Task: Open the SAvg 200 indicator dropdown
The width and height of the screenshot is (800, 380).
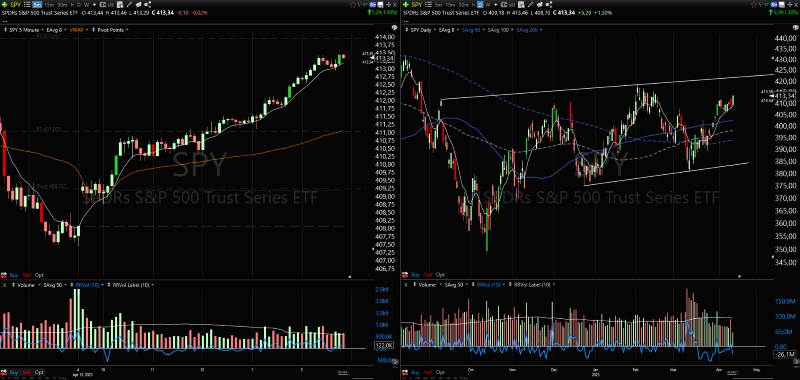Action: 541,30
